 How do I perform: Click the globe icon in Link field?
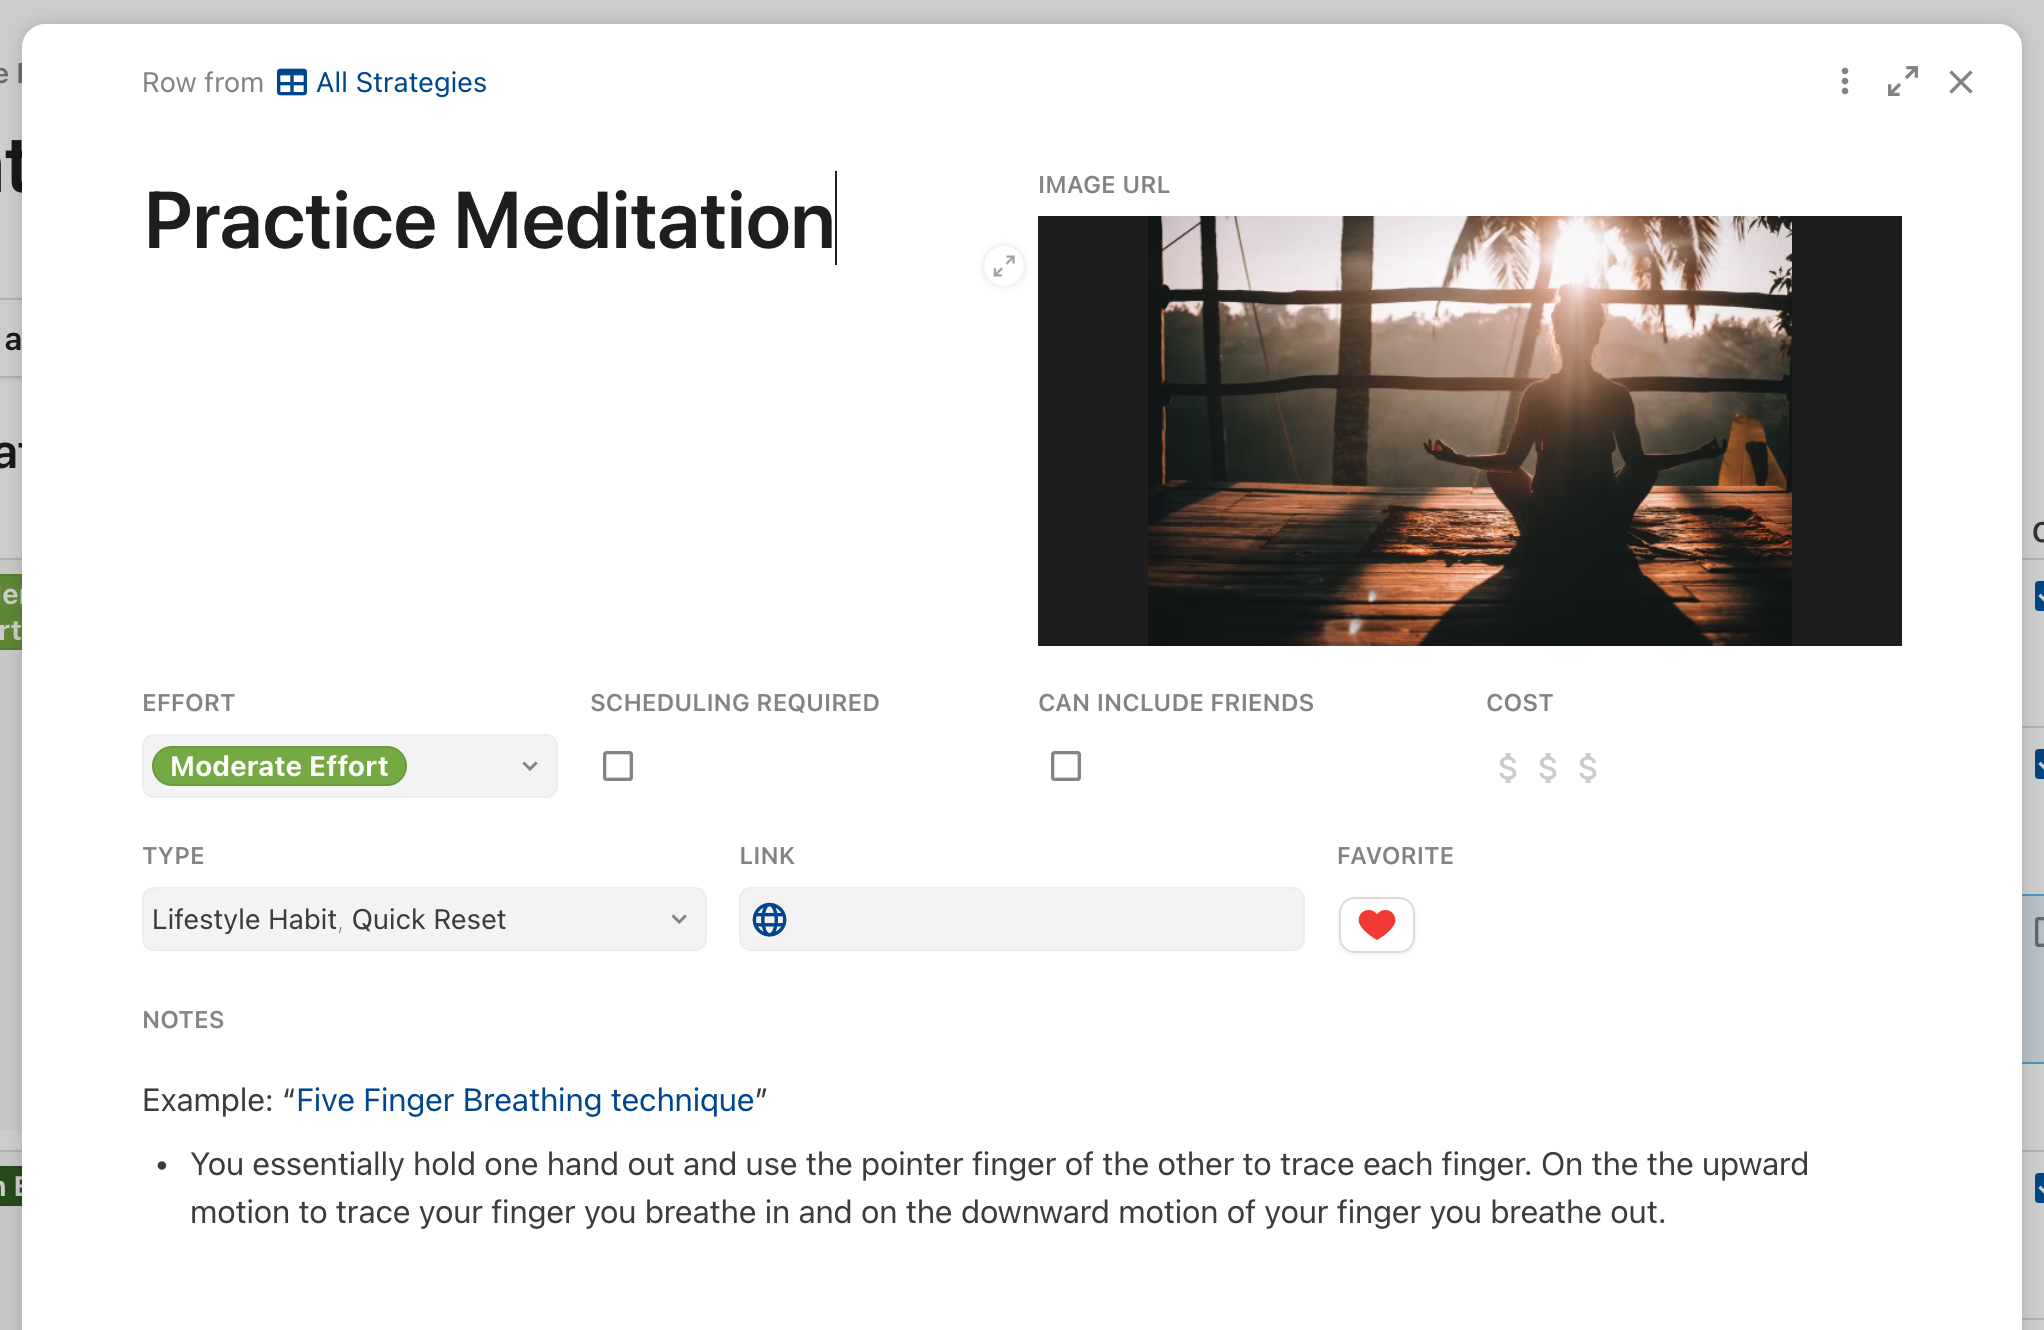(769, 920)
